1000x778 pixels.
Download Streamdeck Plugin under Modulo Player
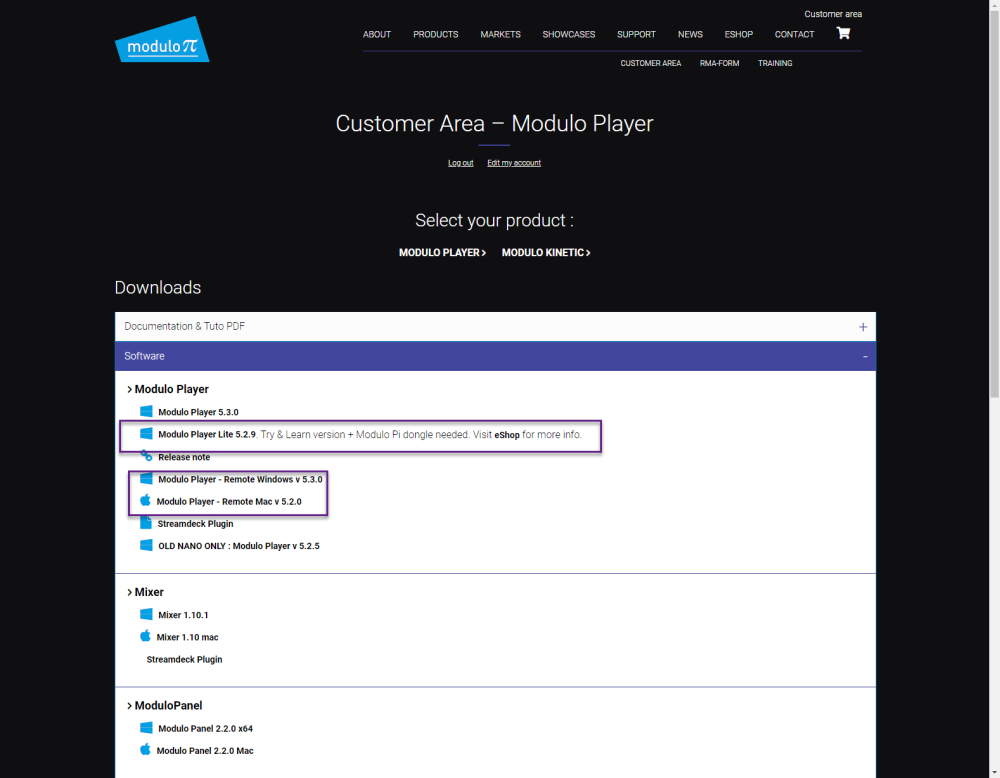coord(195,524)
